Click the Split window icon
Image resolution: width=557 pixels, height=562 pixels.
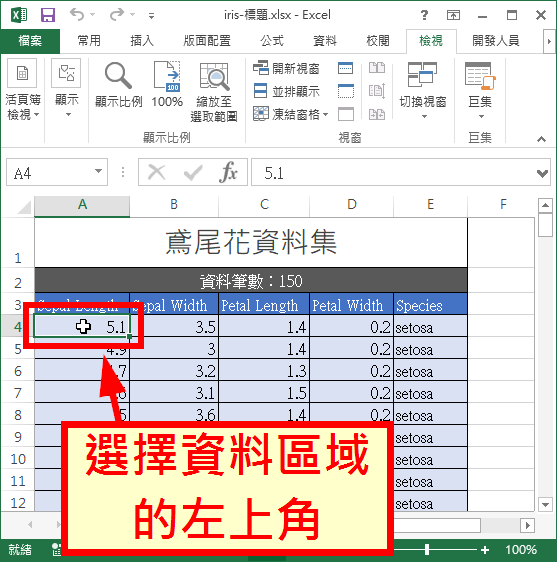click(346, 68)
